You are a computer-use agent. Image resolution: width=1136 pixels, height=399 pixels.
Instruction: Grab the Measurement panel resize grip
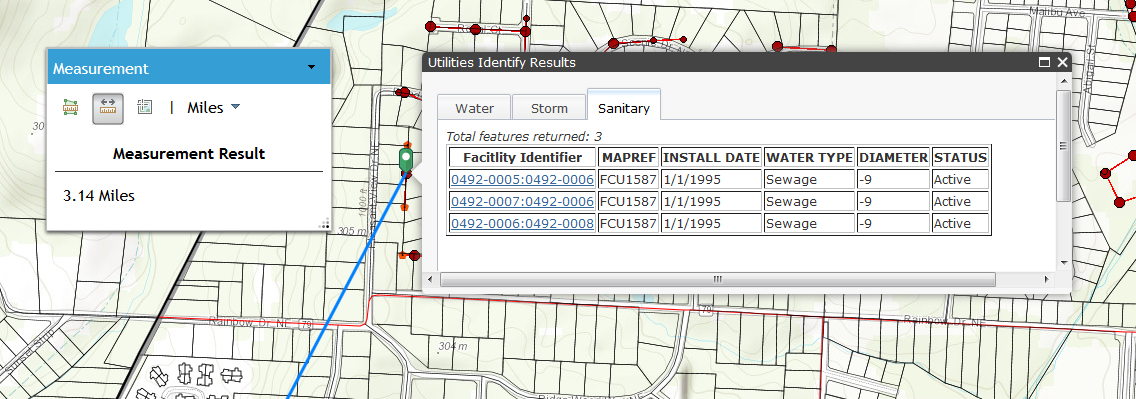[325, 223]
